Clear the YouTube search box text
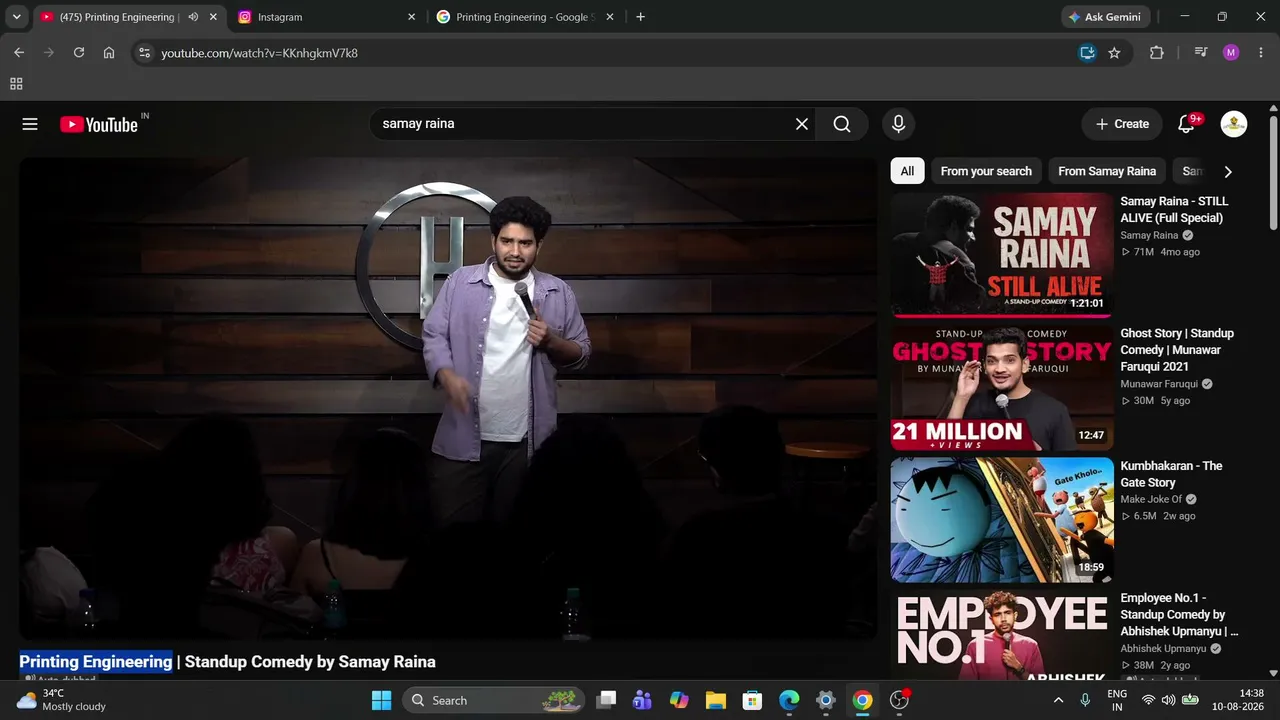The height and width of the screenshot is (720, 1280). [801, 124]
